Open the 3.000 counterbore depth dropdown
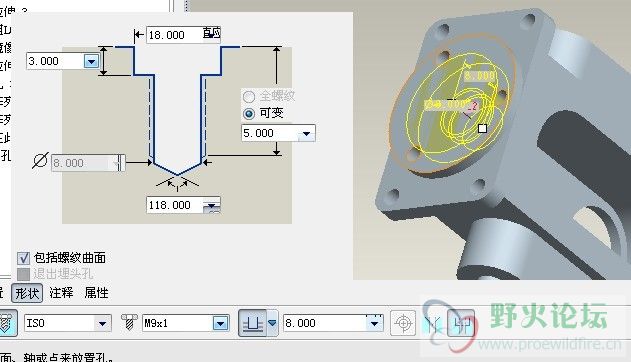631x362 pixels. (x=91, y=62)
